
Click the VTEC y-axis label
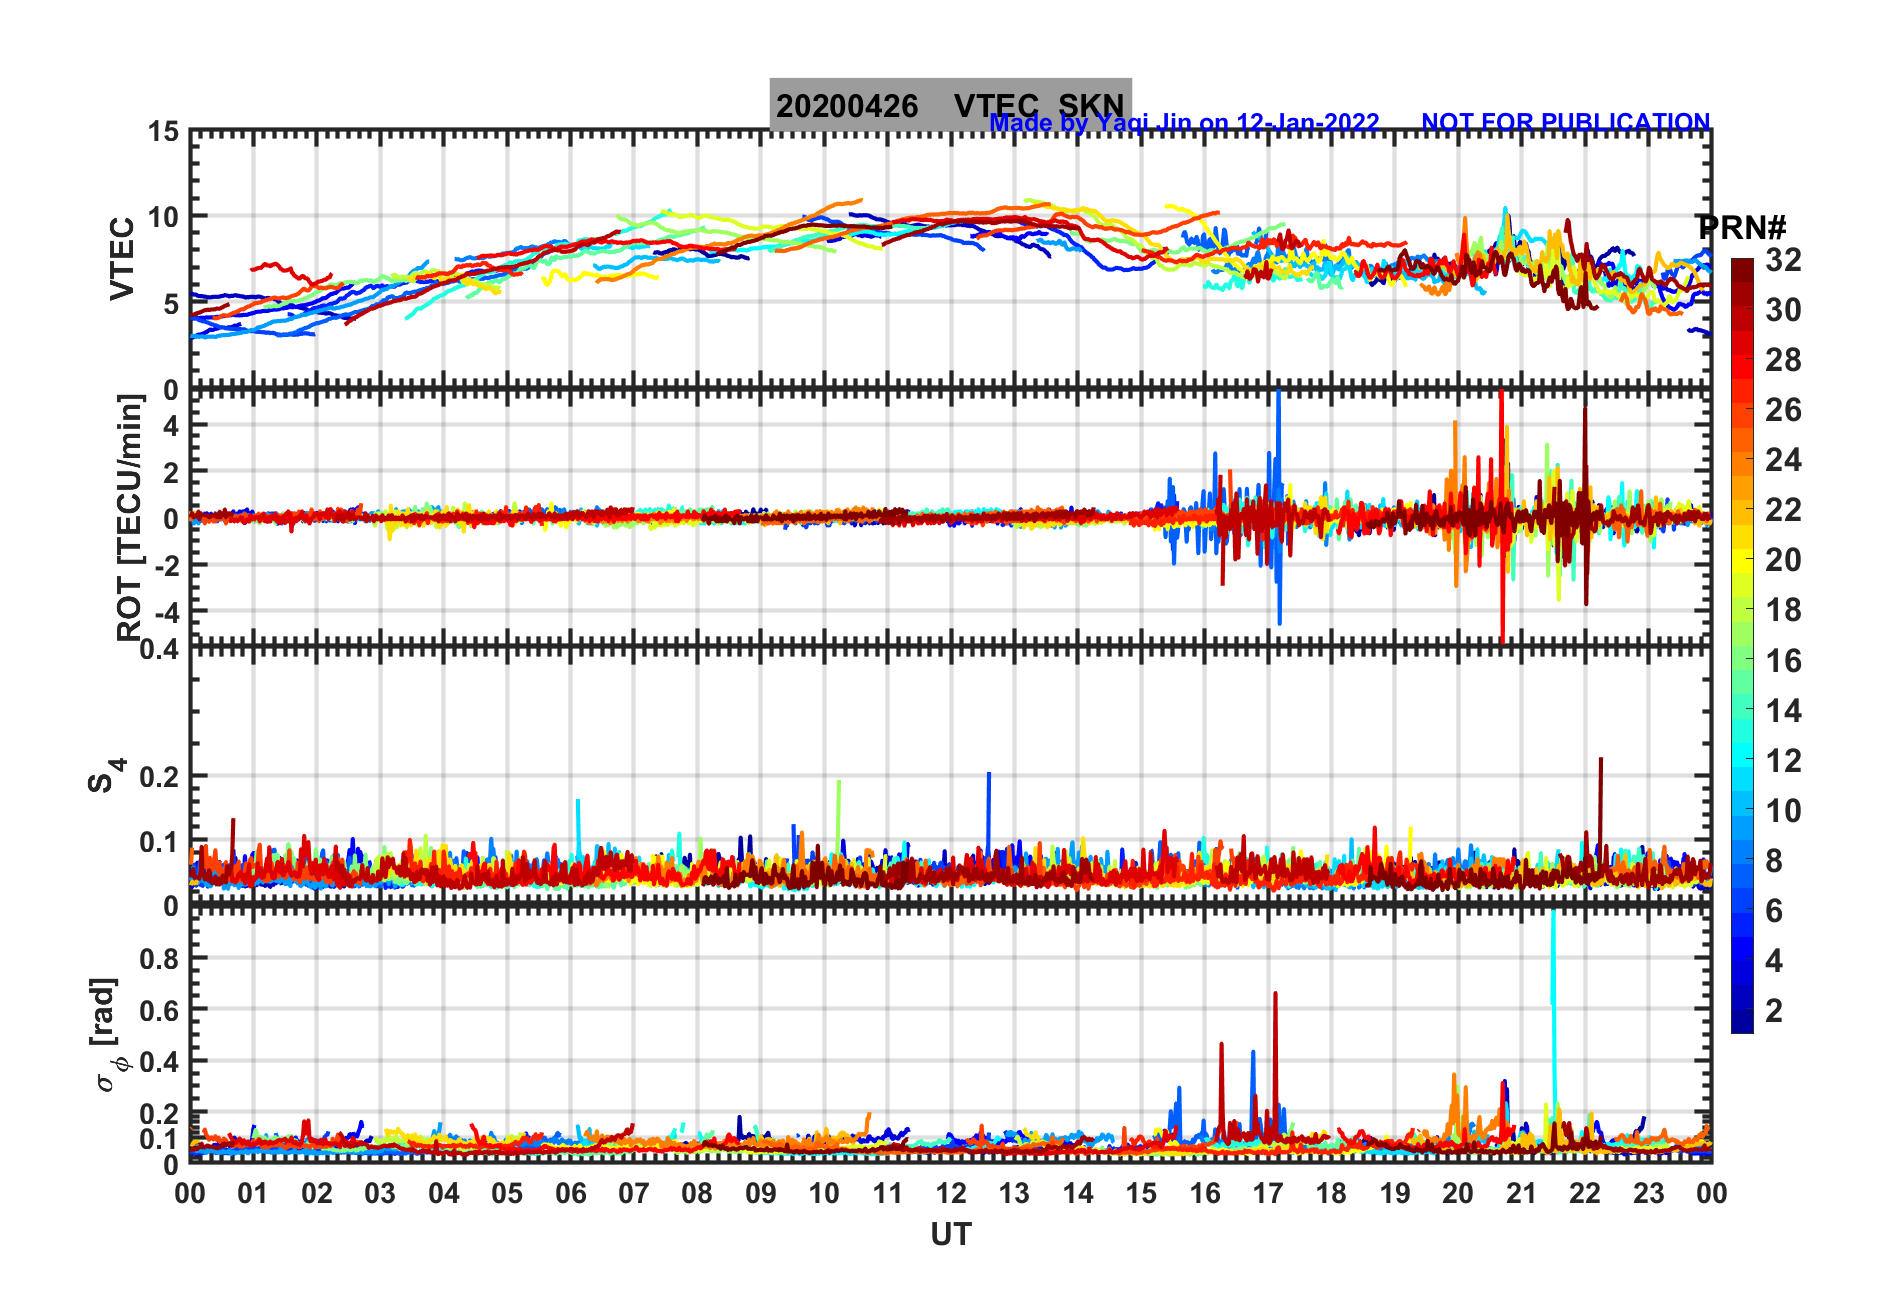click(x=122, y=259)
